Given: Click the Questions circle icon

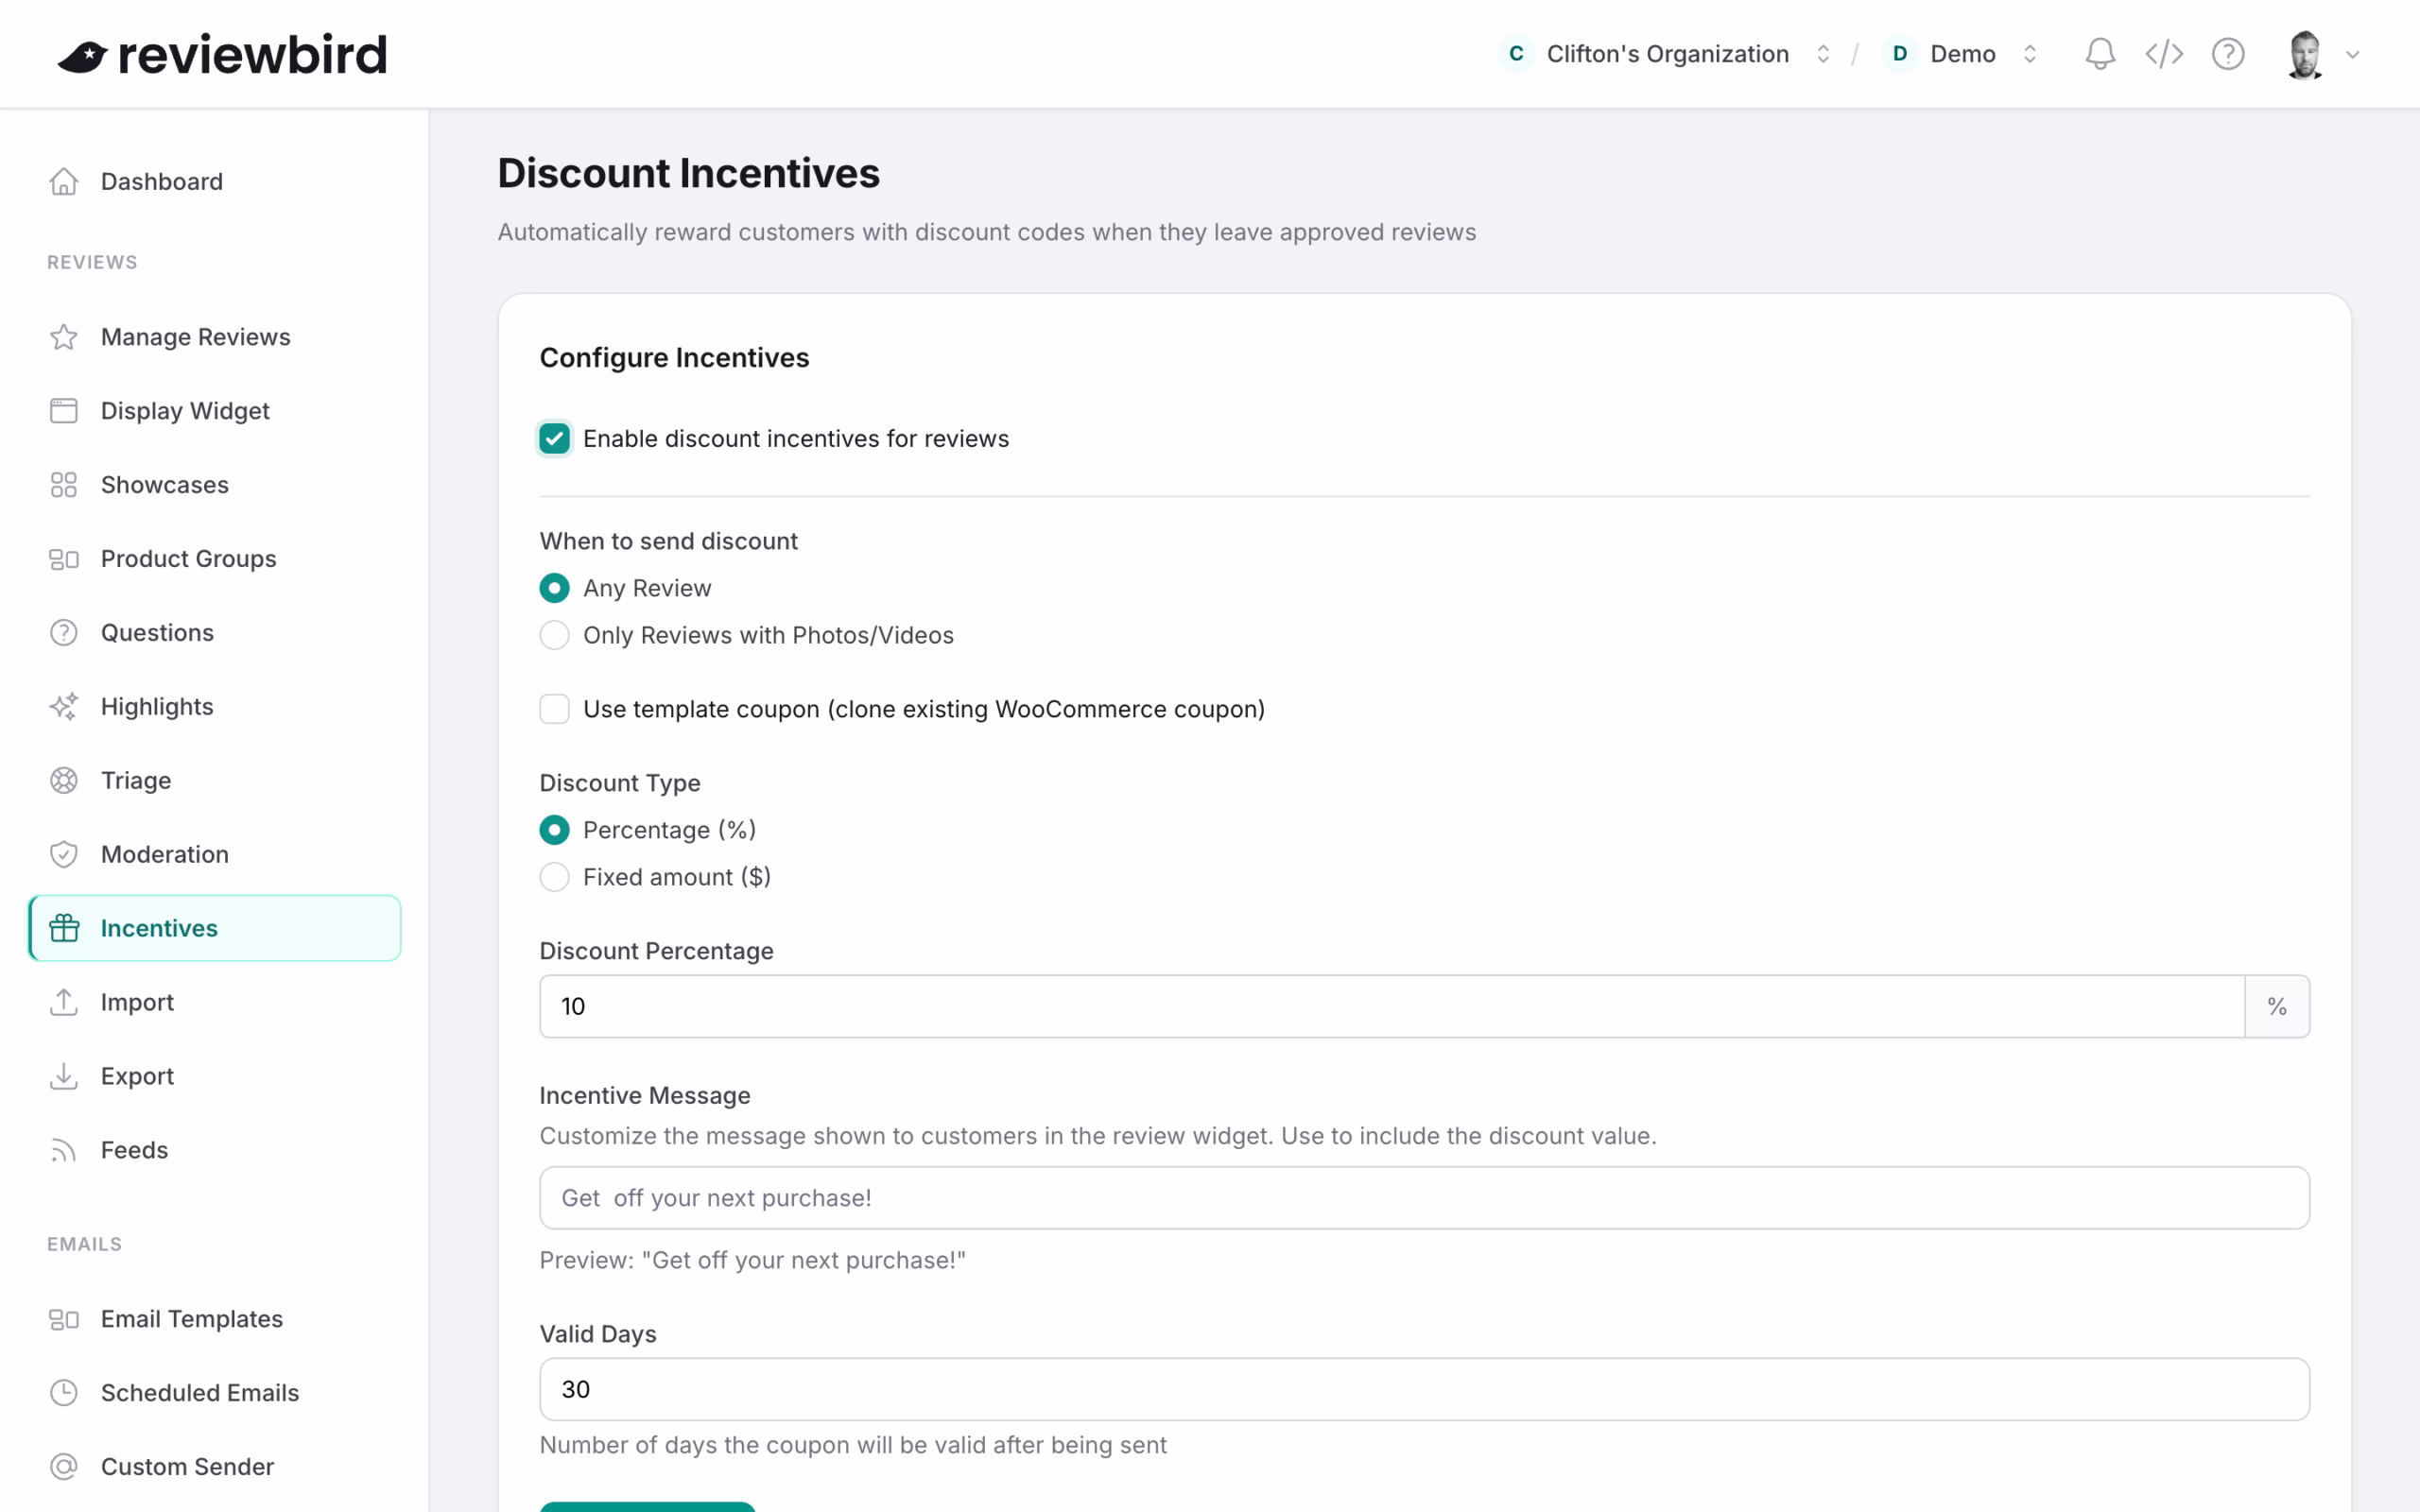Looking at the screenshot, I should [x=64, y=633].
